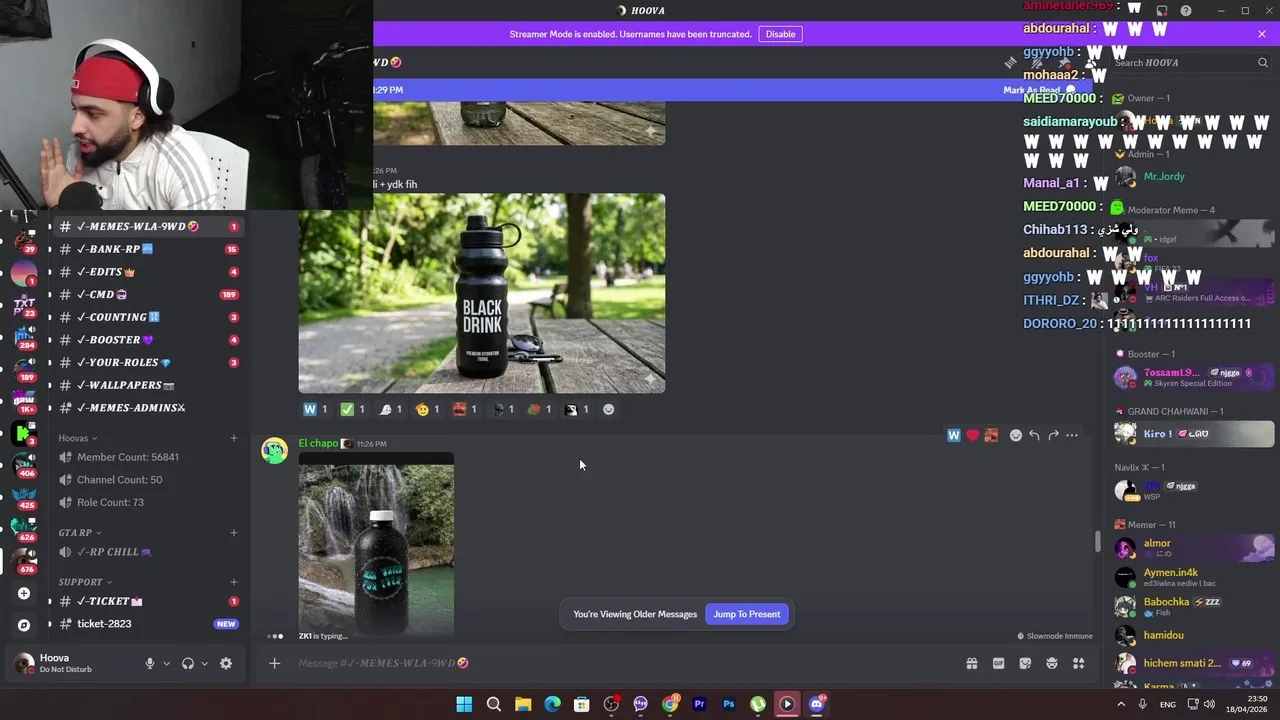Toggle the green frog reaction
The height and width of the screenshot is (720, 1280).
tap(540, 409)
